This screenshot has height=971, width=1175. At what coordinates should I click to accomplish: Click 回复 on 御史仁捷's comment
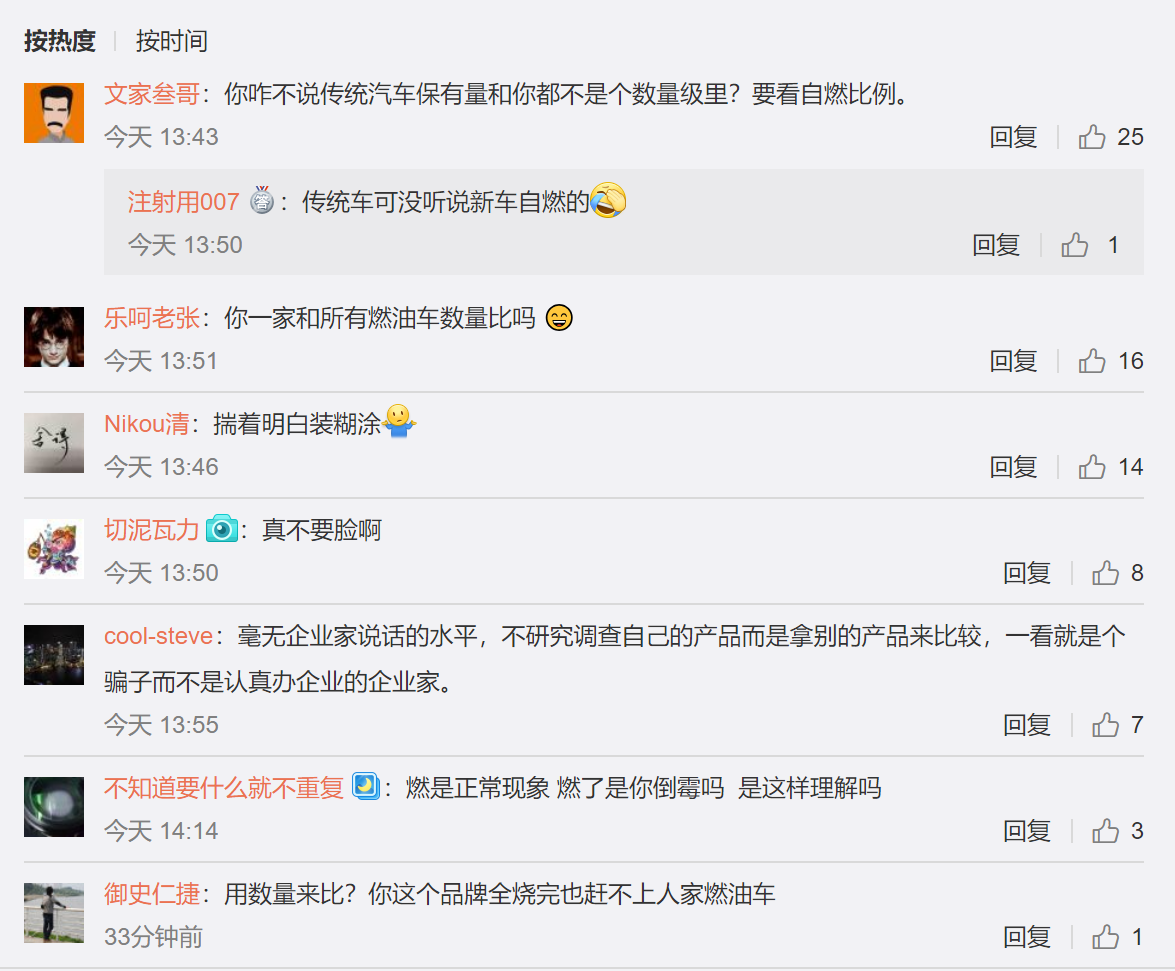[x=1027, y=937]
